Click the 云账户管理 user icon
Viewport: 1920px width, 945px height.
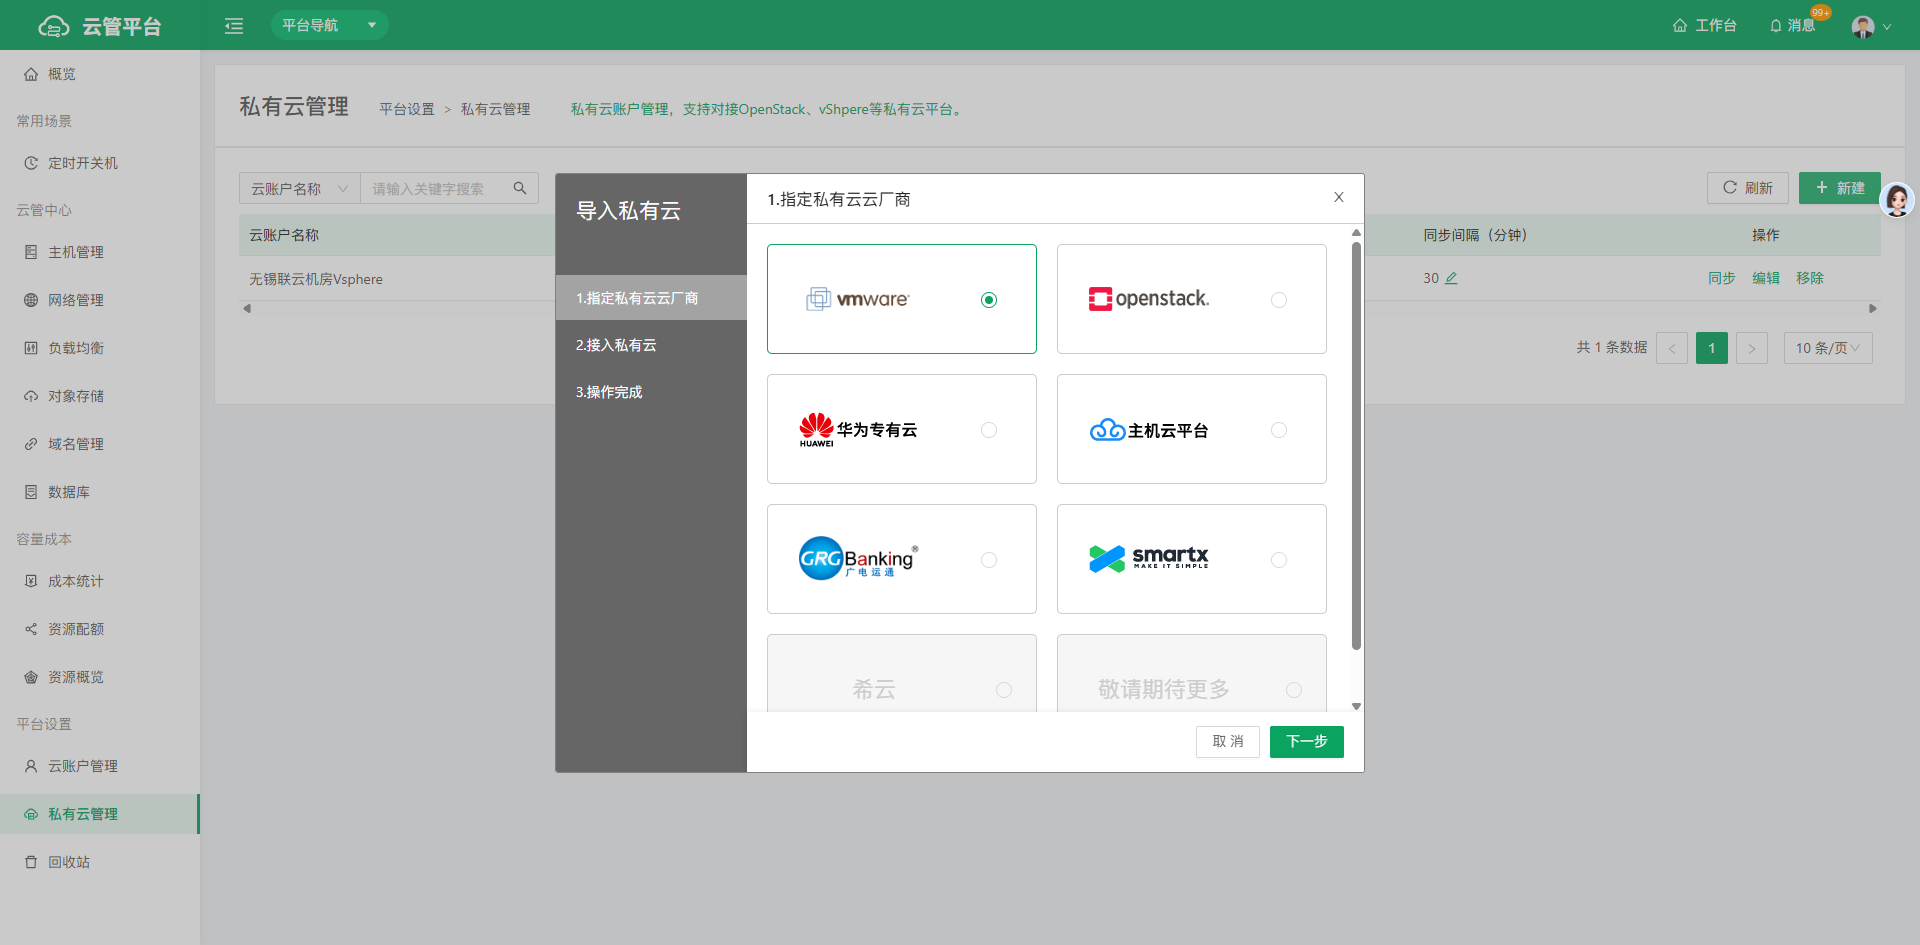pos(31,766)
